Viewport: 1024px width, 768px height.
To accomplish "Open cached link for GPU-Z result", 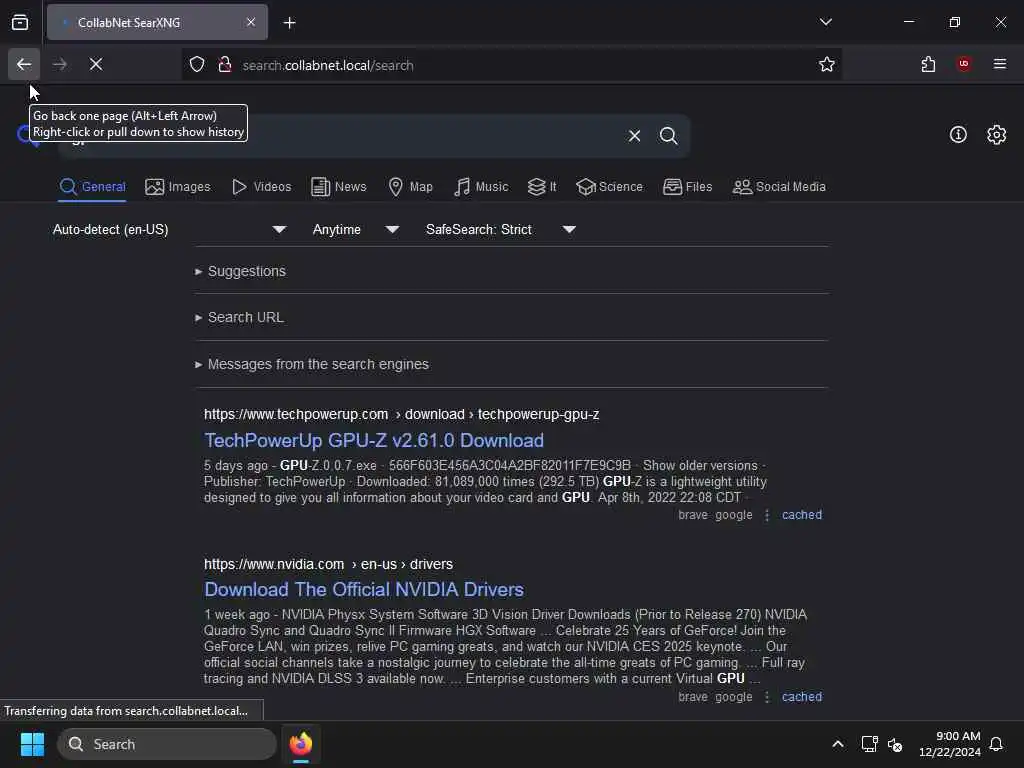I will click(802, 515).
